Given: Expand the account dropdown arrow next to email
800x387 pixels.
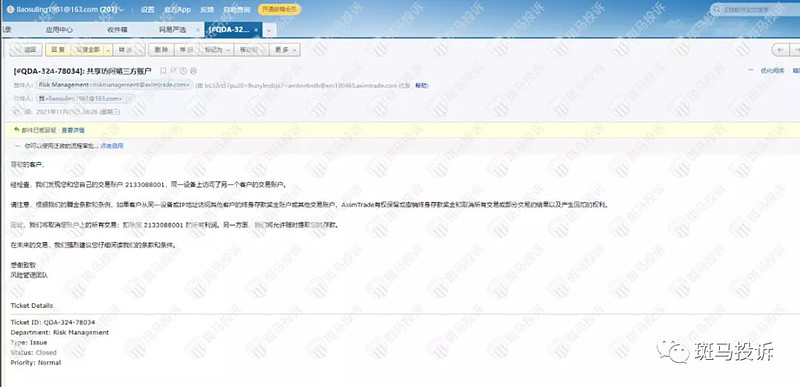Looking at the screenshot, I should [121, 10].
